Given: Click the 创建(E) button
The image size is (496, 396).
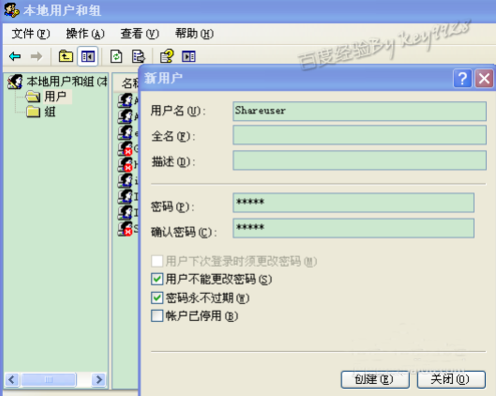Looking at the screenshot, I should [x=375, y=380].
